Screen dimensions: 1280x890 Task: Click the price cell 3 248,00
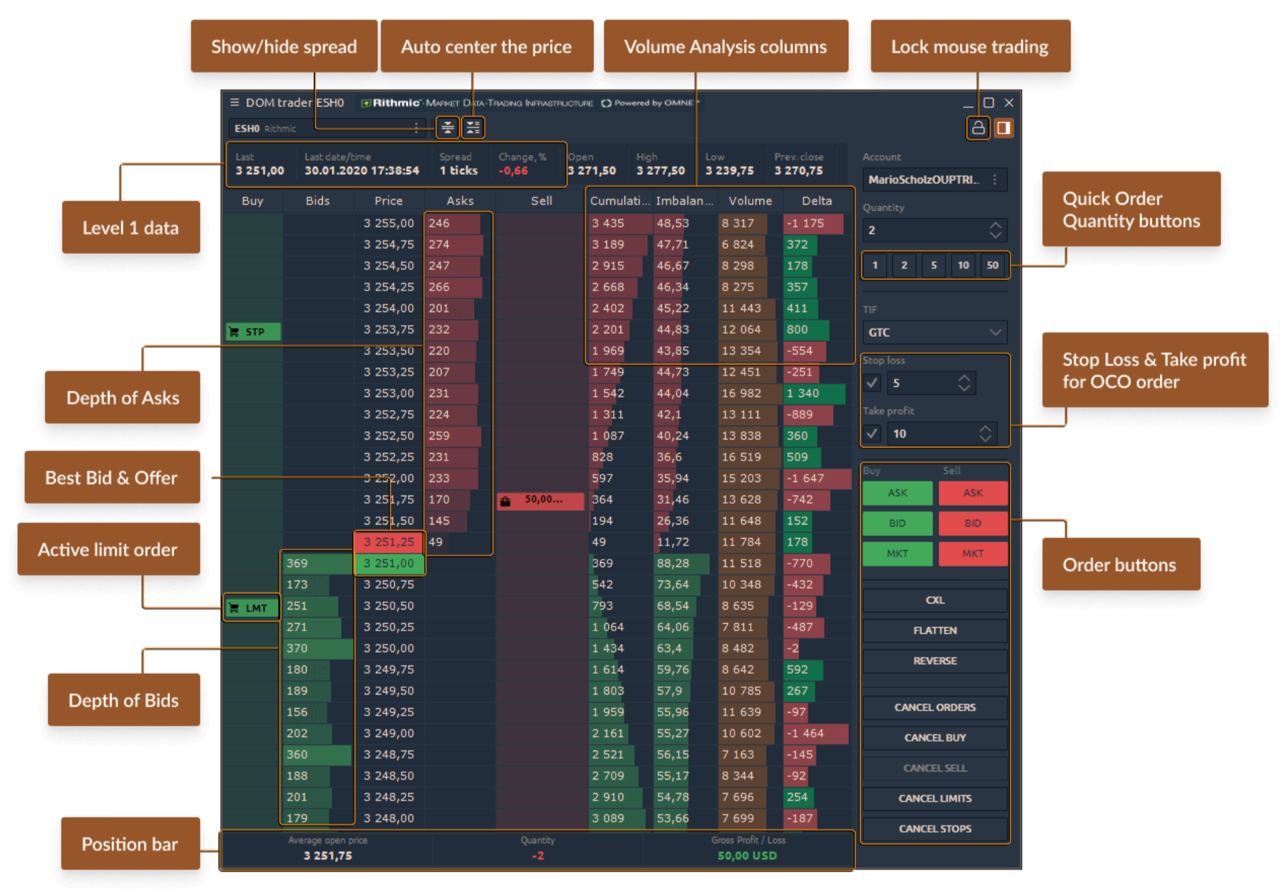[390, 818]
